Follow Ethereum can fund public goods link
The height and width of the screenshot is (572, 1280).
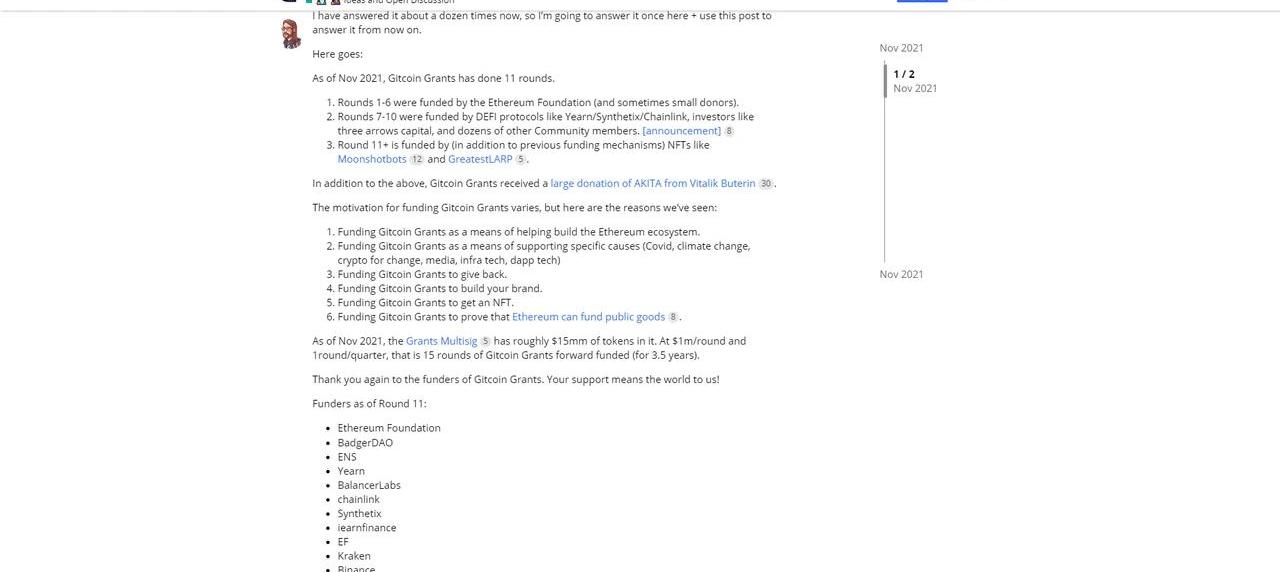pos(588,317)
